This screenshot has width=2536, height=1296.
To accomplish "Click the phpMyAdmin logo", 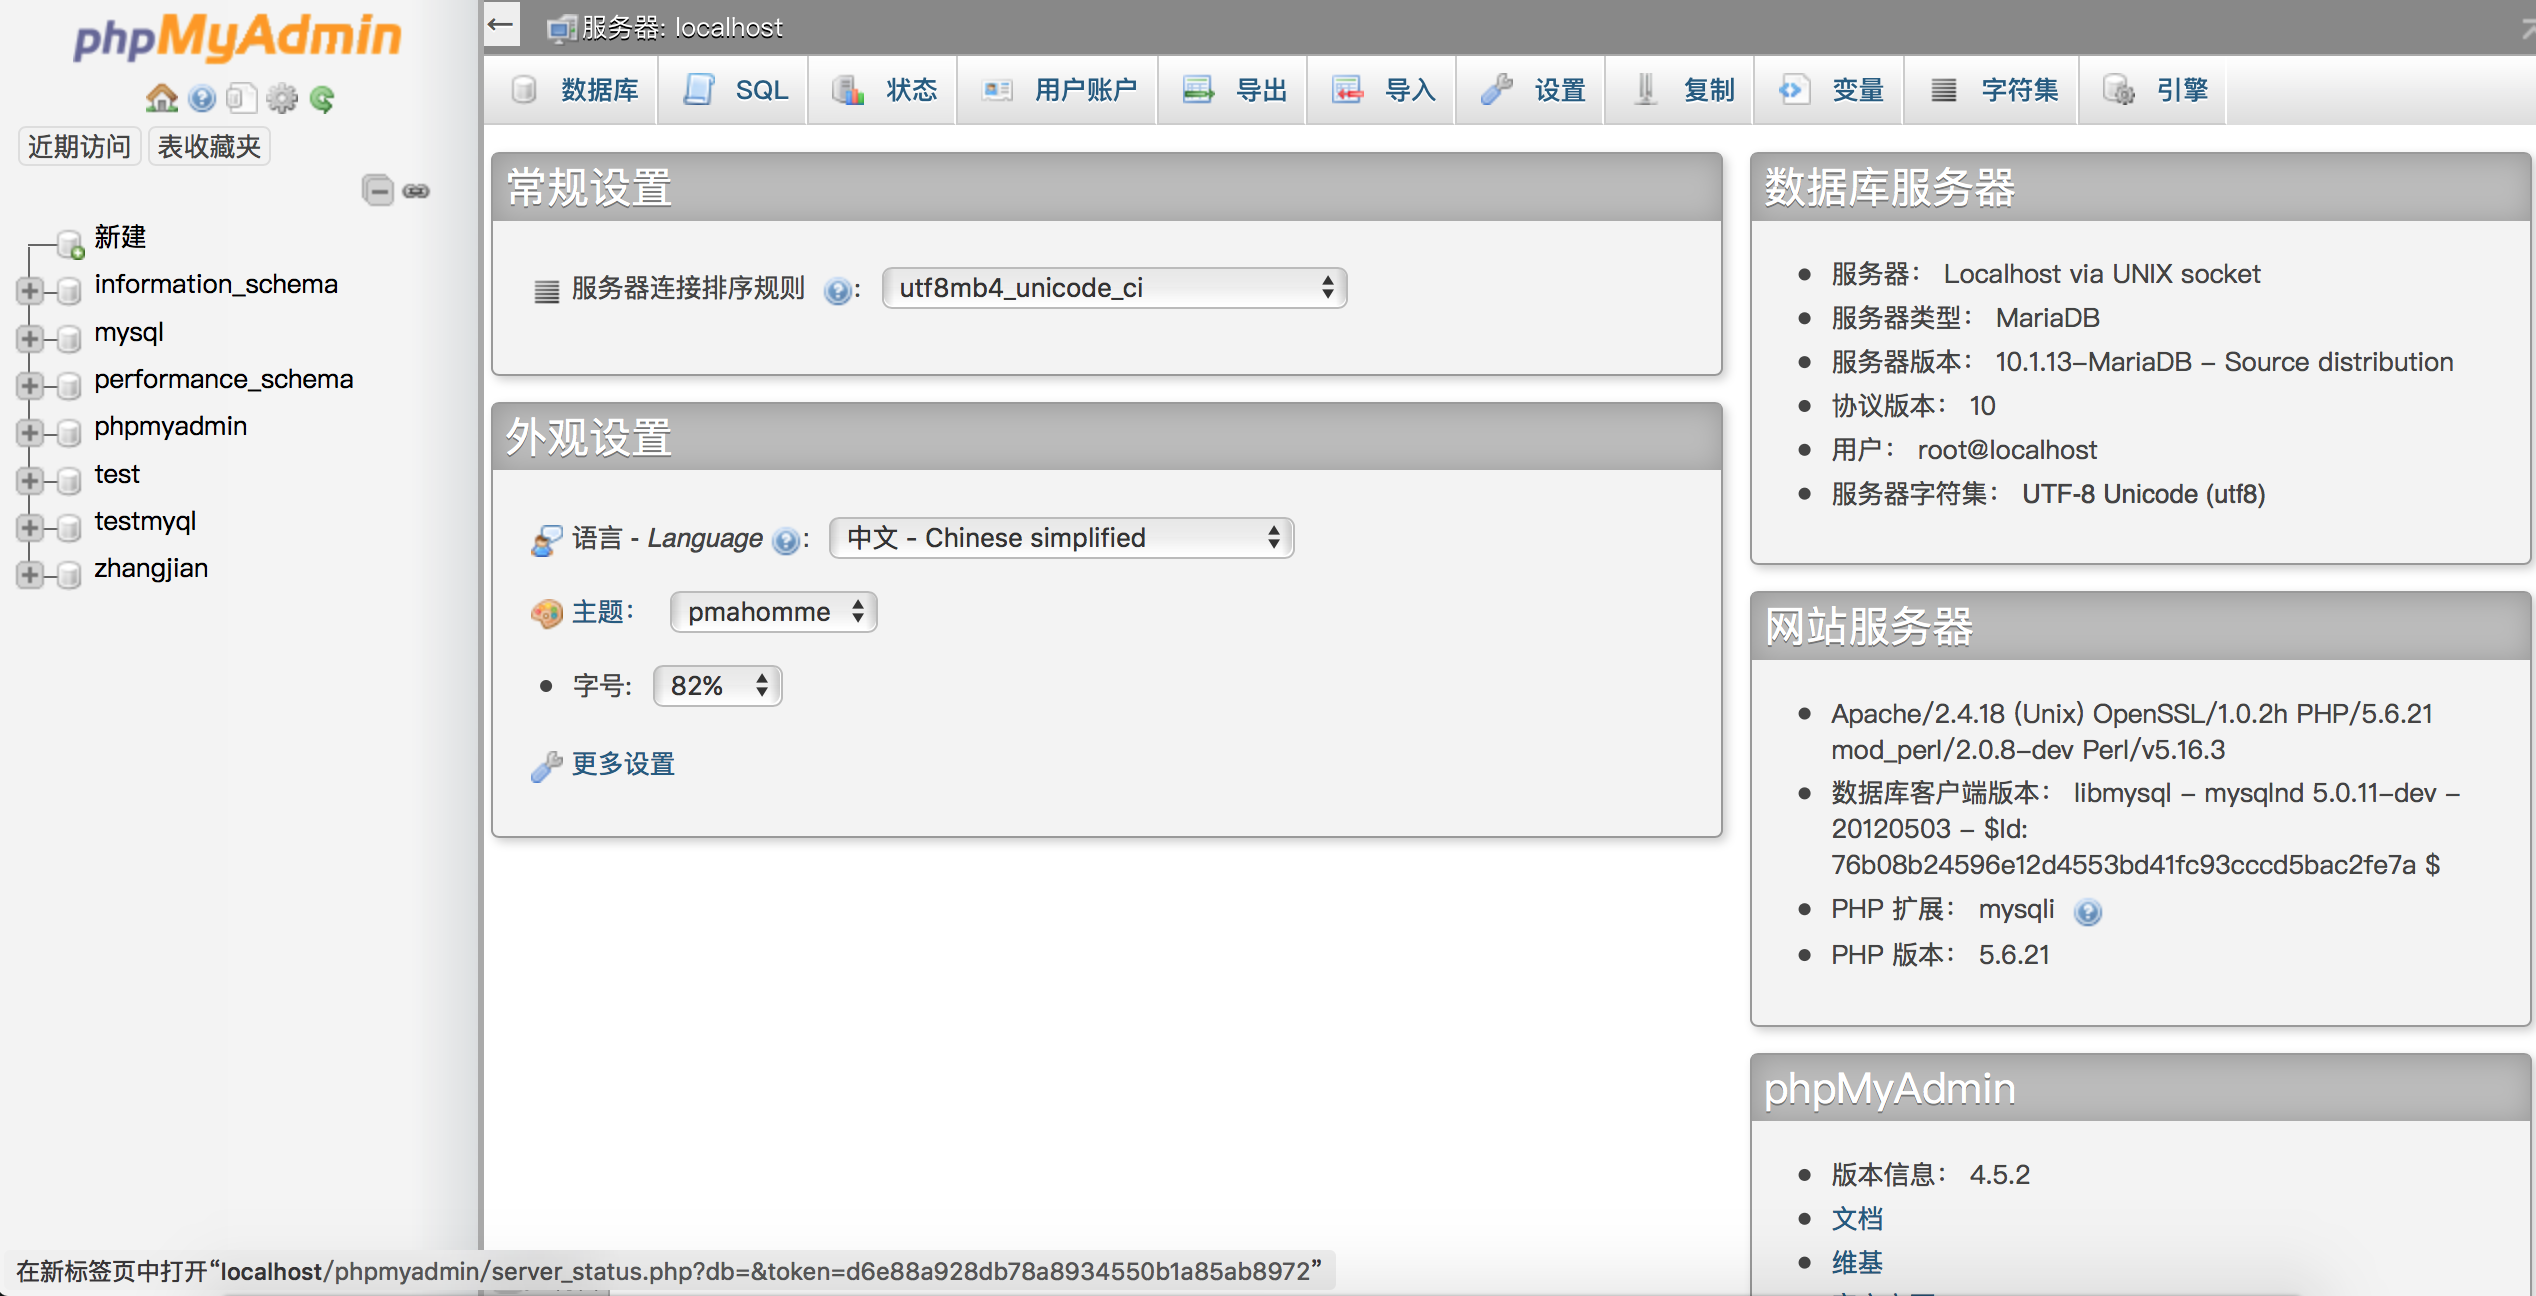I will coord(237,38).
